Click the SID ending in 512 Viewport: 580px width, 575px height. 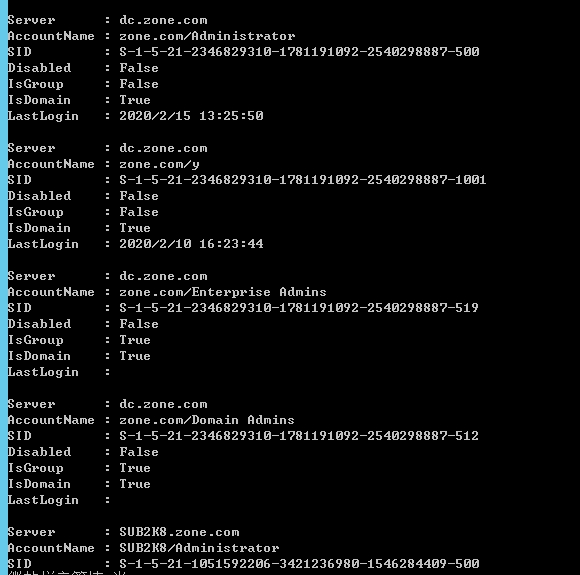coord(299,436)
